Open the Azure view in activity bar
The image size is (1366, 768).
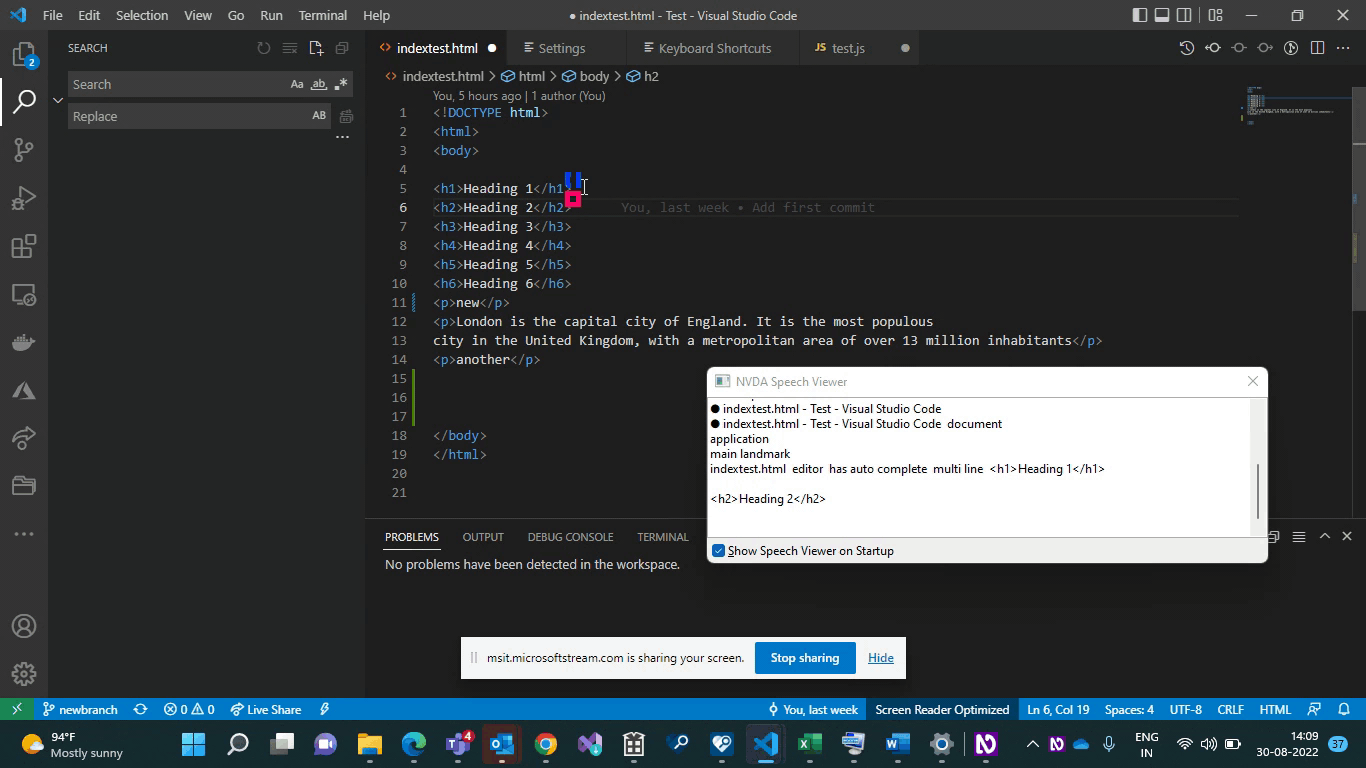[24, 390]
